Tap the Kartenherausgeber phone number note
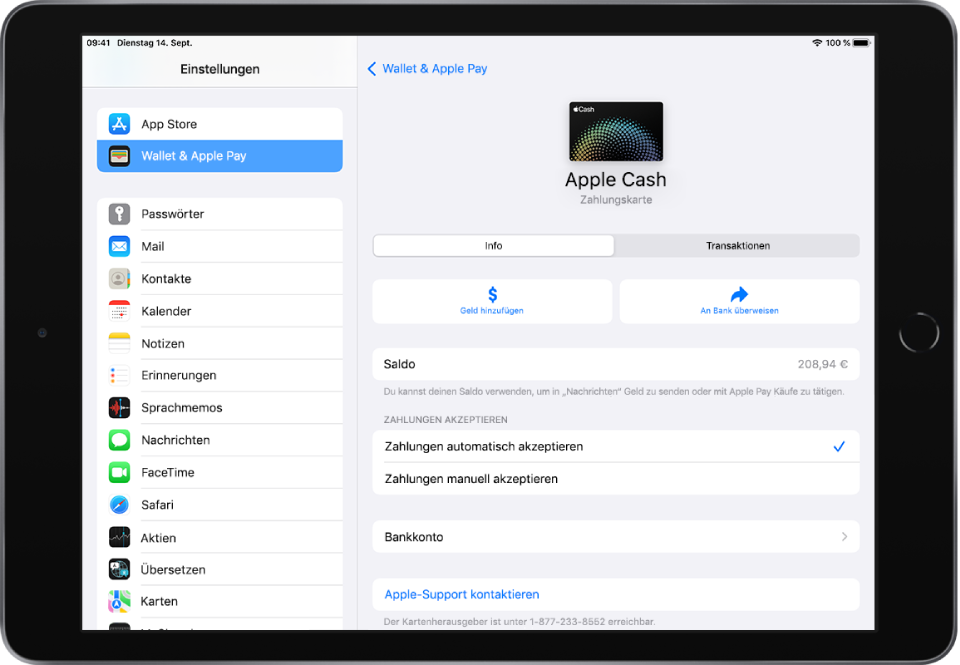 click(x=519, y=622)
